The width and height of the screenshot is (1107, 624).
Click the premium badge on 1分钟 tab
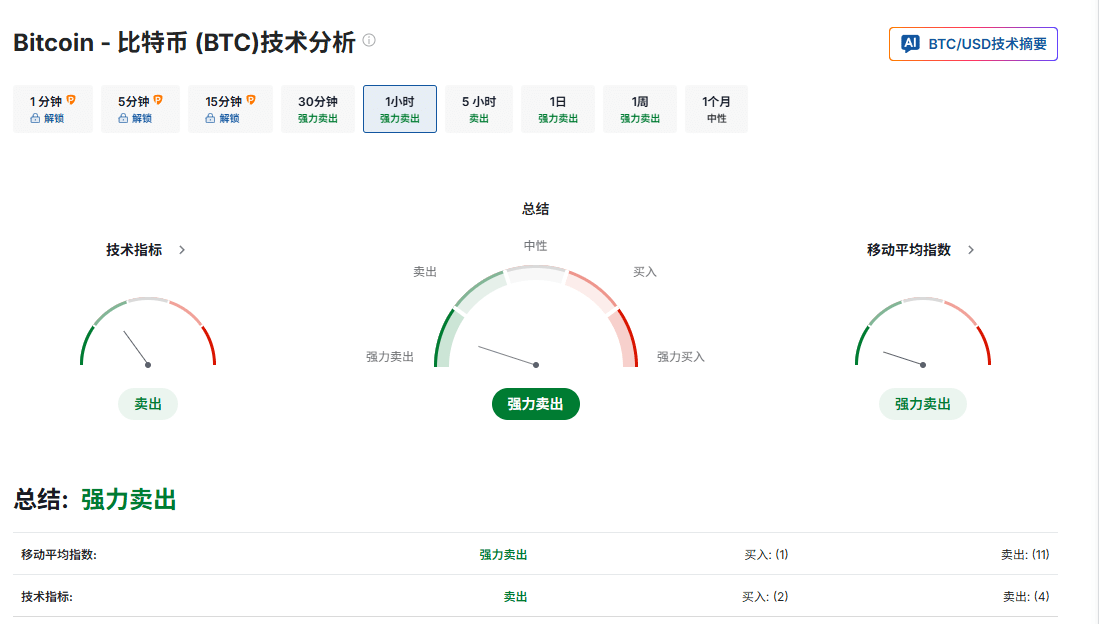(x=71, y=100)
